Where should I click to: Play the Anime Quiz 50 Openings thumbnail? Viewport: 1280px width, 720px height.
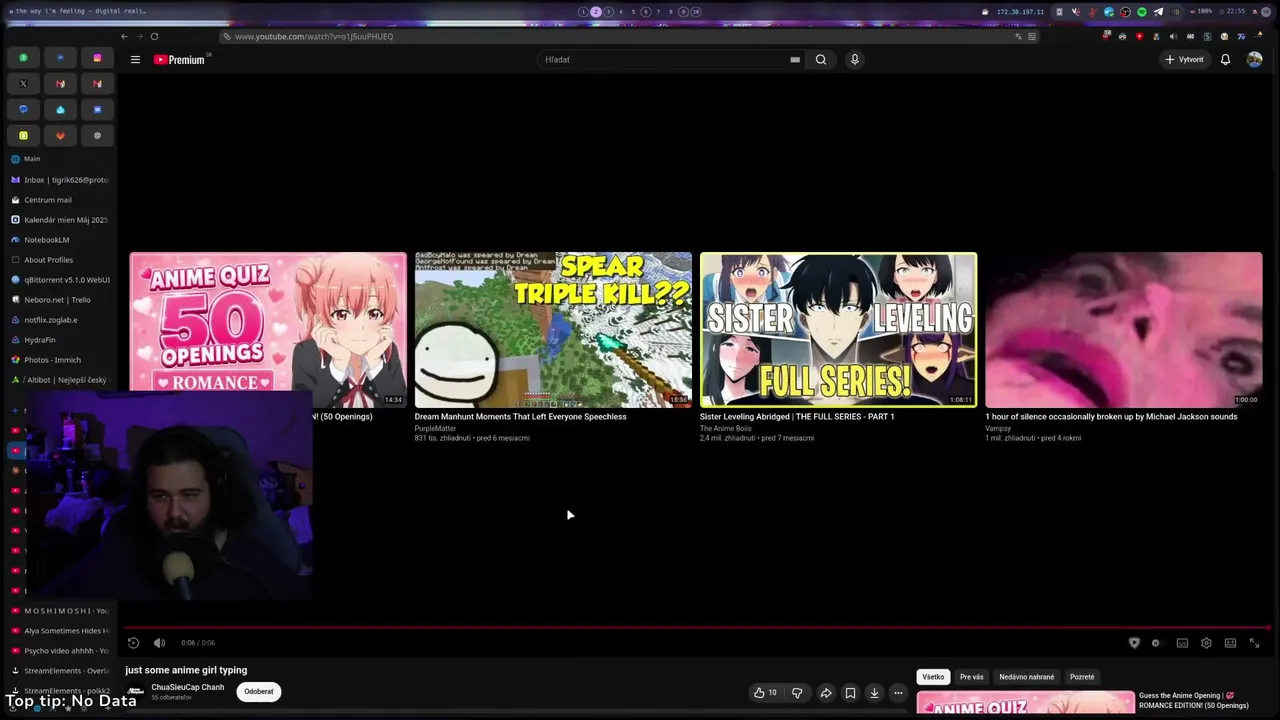(x=268, y=330)
